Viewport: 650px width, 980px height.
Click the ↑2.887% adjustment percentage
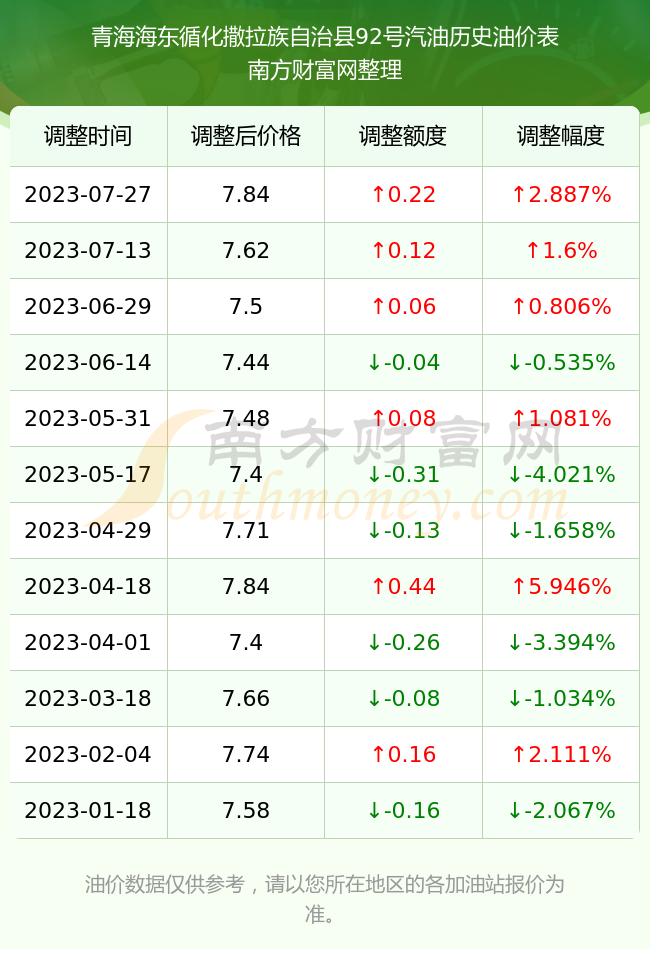pos(561,194)
